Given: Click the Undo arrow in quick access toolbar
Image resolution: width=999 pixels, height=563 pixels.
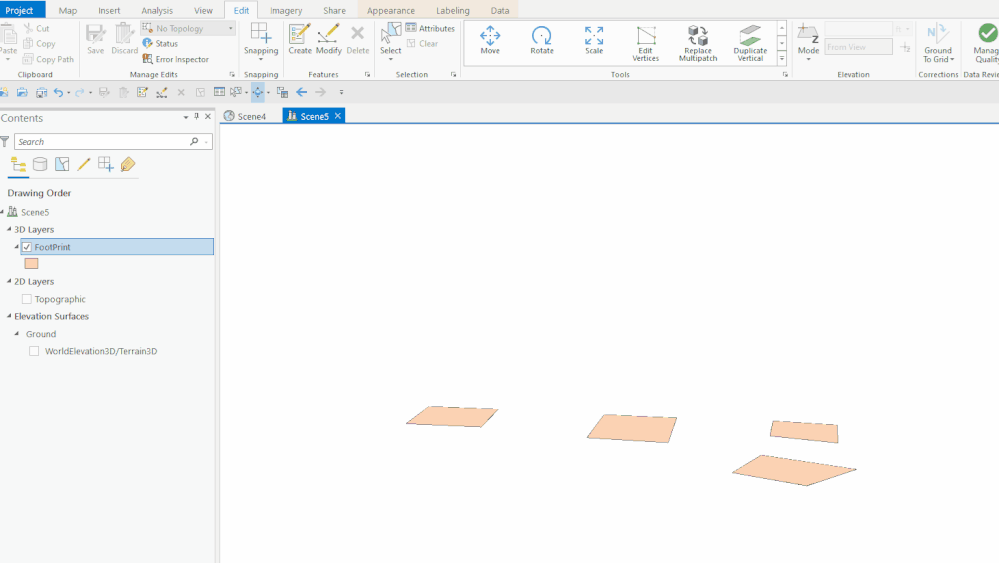Looking at the screenshot, I should click(58, 92).
